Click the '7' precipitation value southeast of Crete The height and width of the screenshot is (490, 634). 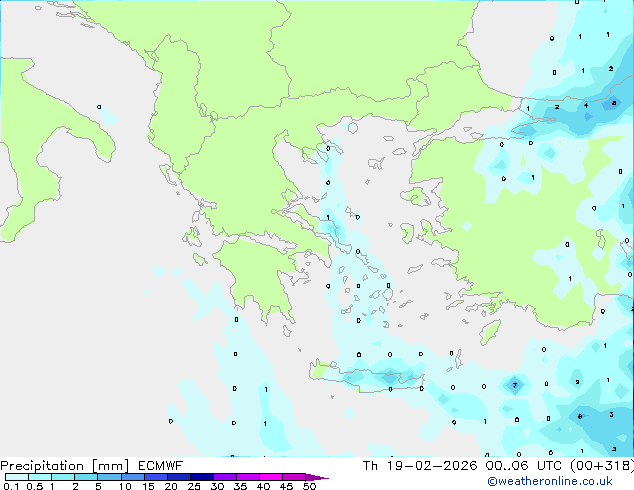pyautogui.click(x=515, y=385)
